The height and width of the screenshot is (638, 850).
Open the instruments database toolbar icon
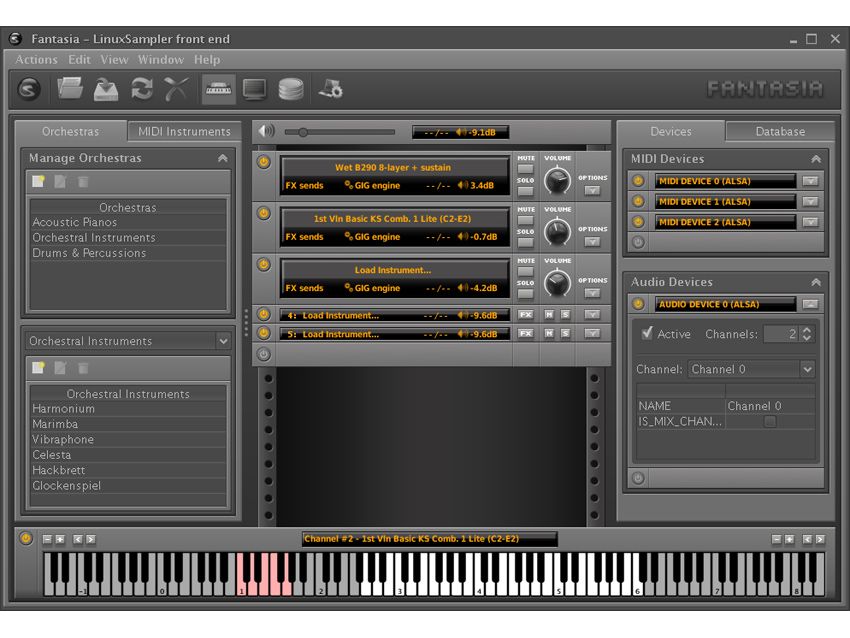coord(290,88)
